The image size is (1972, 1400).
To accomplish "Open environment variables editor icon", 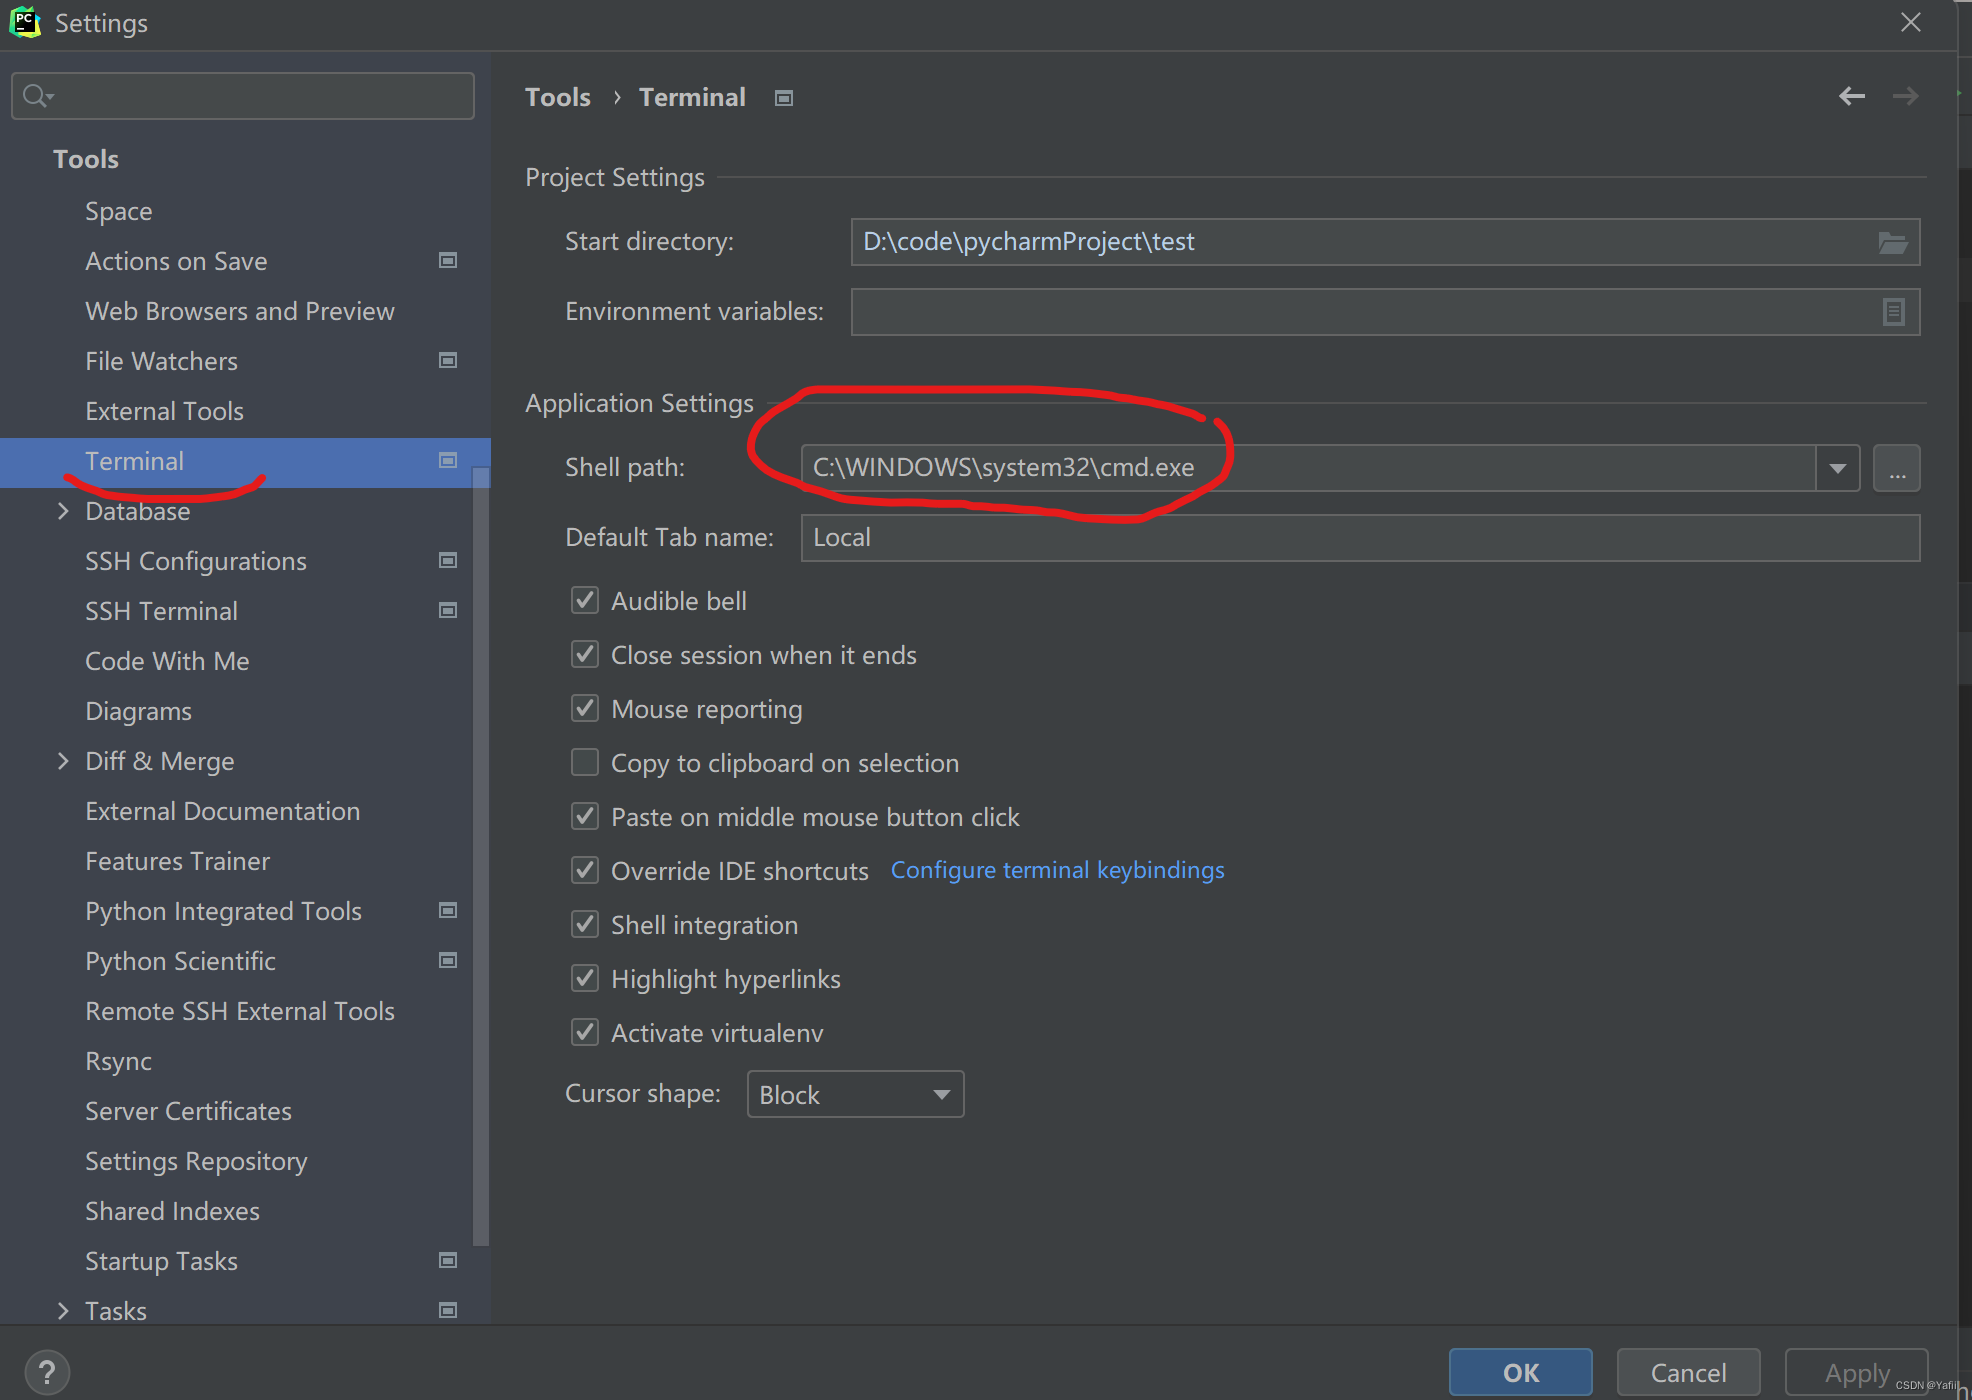I will click(x=1893, y=312).
